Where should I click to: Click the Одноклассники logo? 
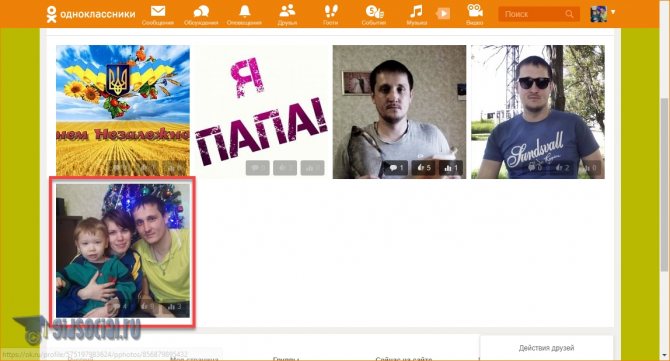(91, 14)
